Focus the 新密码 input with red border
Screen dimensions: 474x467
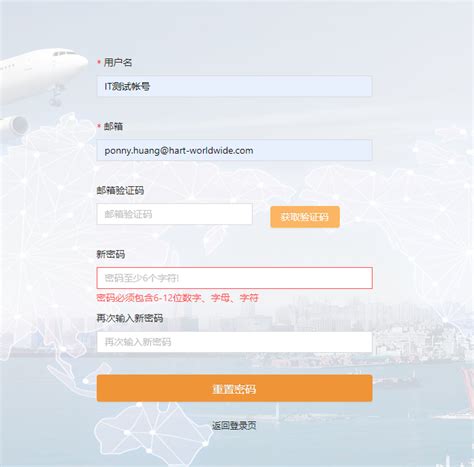pyautogui.click(x=234, y=278)
